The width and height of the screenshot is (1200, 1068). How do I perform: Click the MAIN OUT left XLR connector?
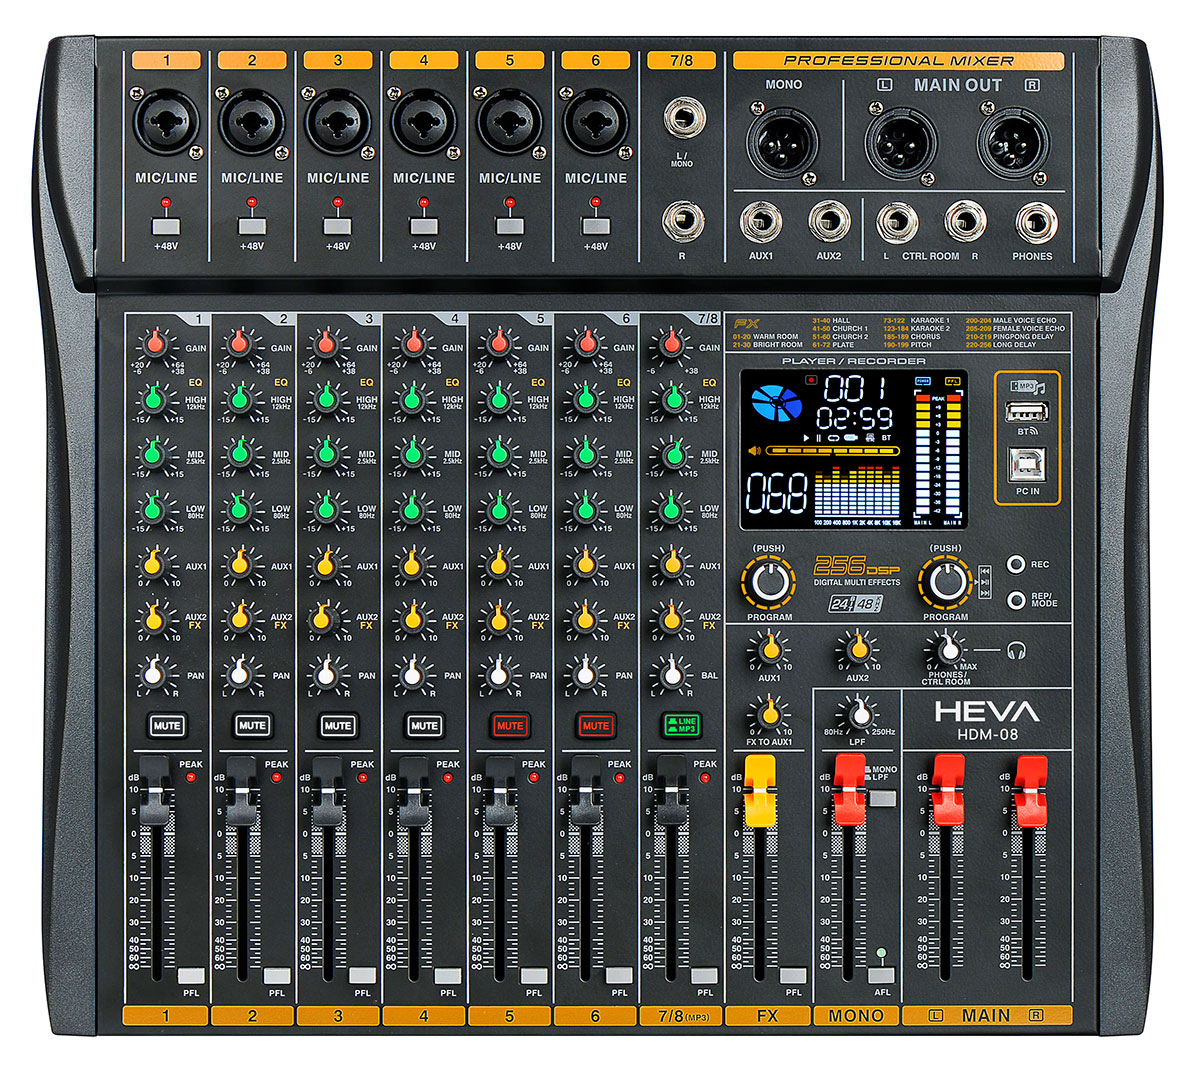[900, 143]
